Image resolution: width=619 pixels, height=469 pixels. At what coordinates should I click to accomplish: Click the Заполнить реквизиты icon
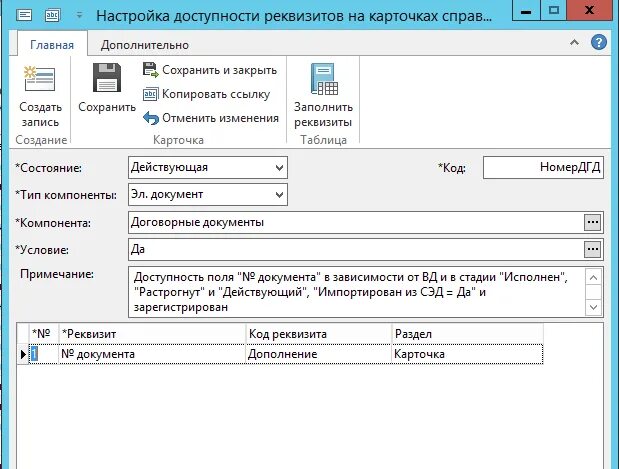pyautogui.click(x=324, y=79)
